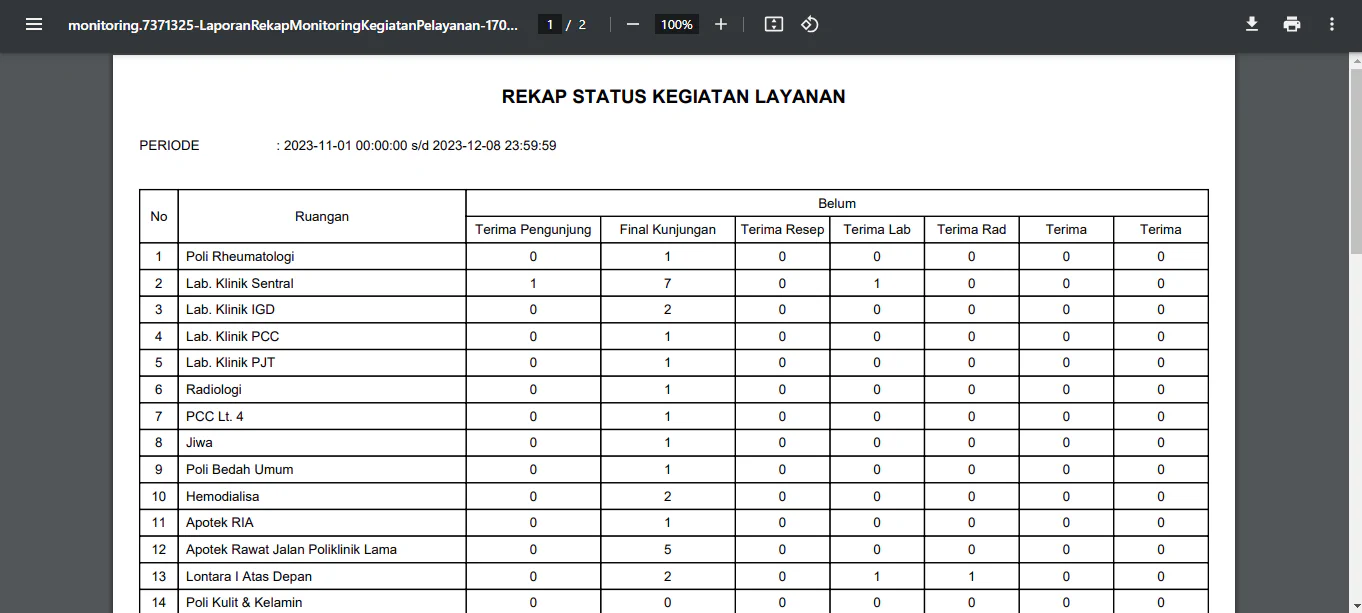Rotate the document counterclockwise
Viewport: 1362px width, 613px height.
coord(810,24)
